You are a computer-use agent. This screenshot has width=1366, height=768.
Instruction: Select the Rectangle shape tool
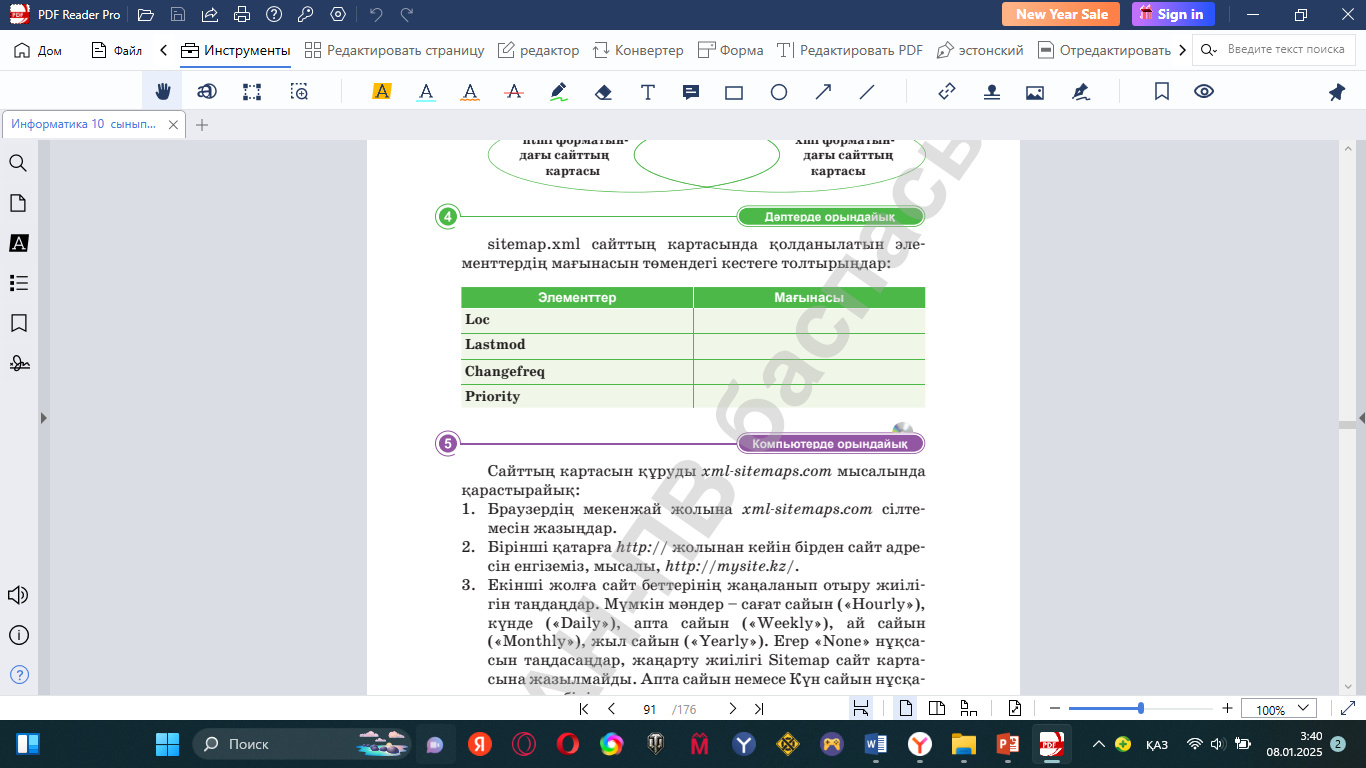734,92
